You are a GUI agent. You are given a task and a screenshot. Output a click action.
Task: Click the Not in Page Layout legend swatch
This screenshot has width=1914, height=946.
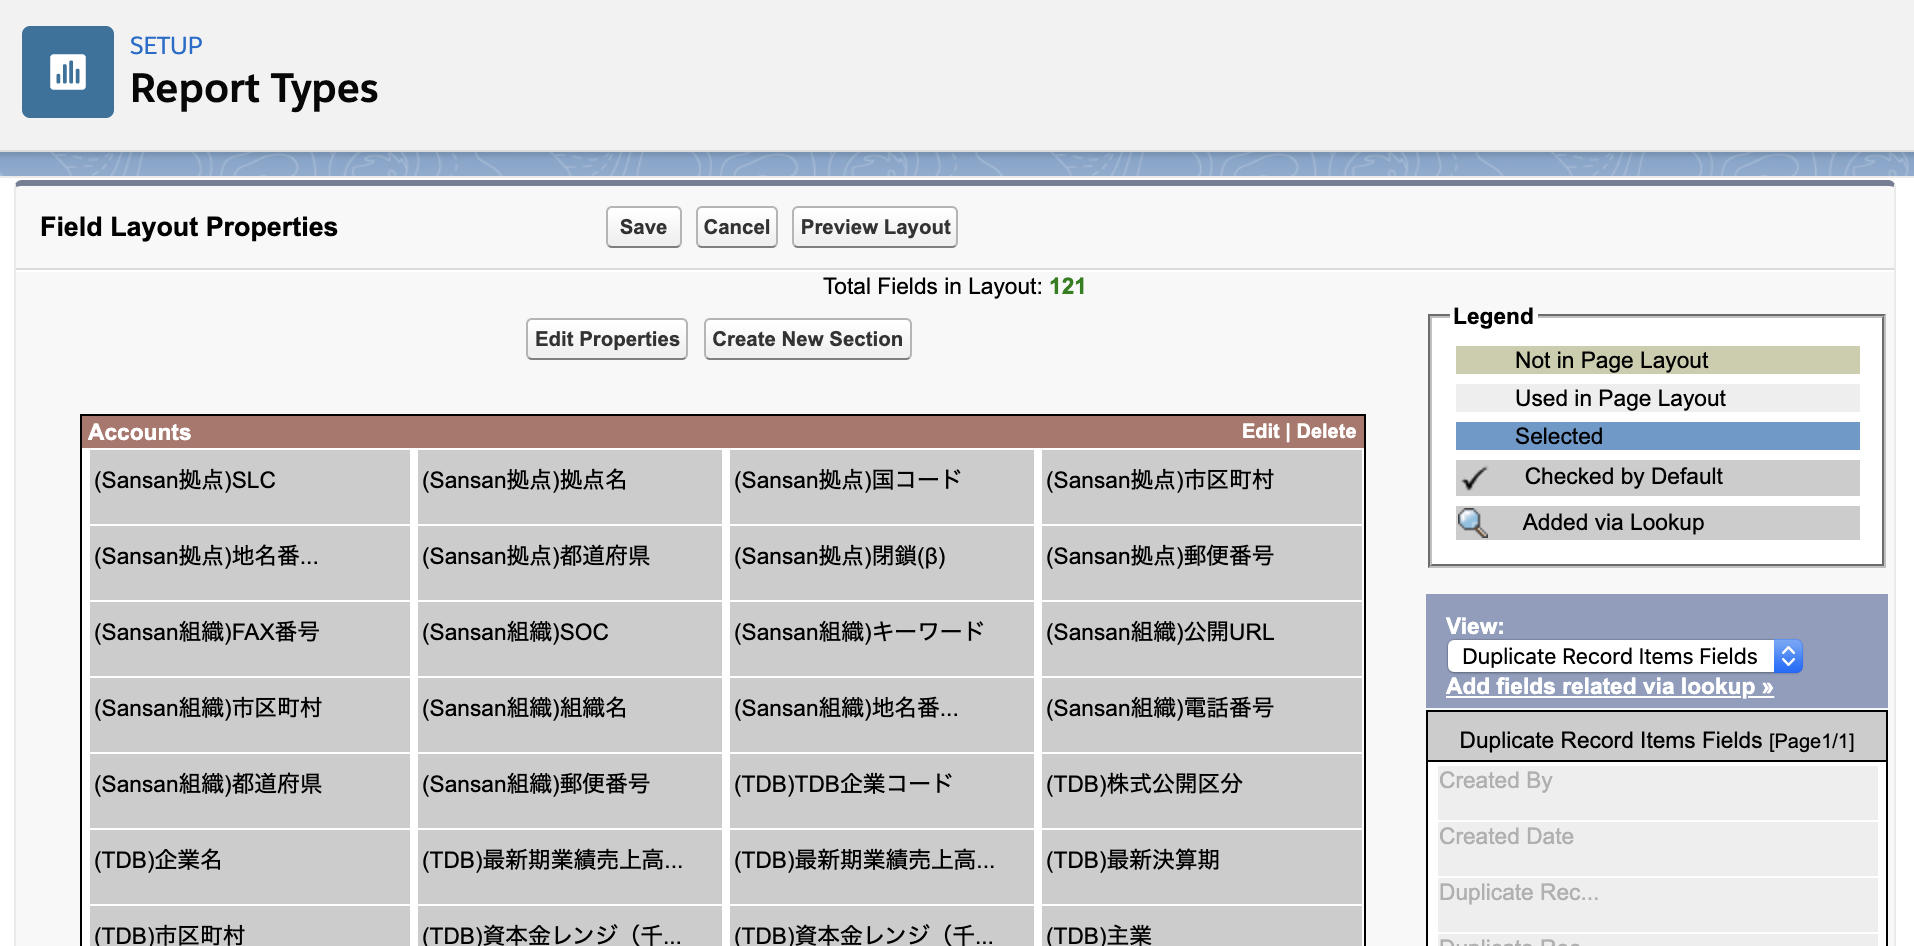[x=1657, y=360]
